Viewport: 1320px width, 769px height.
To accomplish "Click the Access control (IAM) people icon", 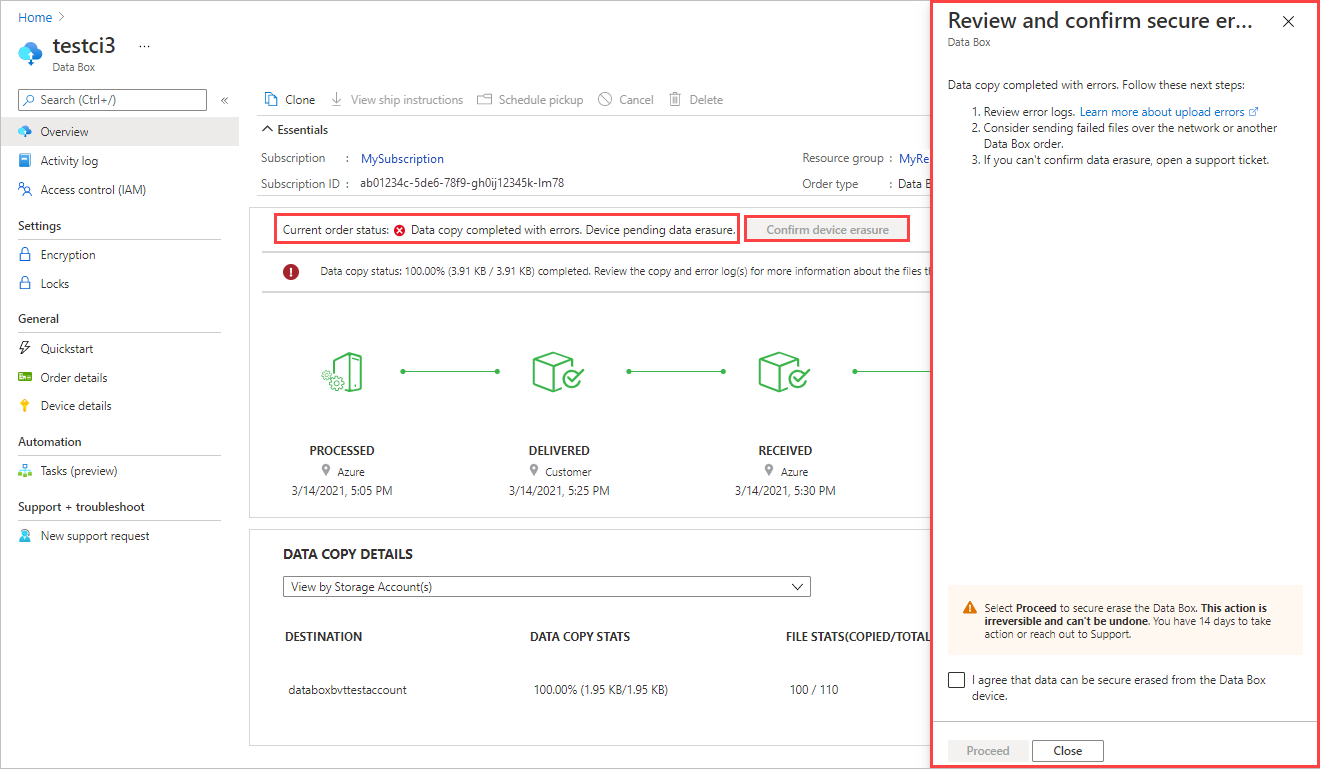I will pyautogui.click(x=25, y=190).
